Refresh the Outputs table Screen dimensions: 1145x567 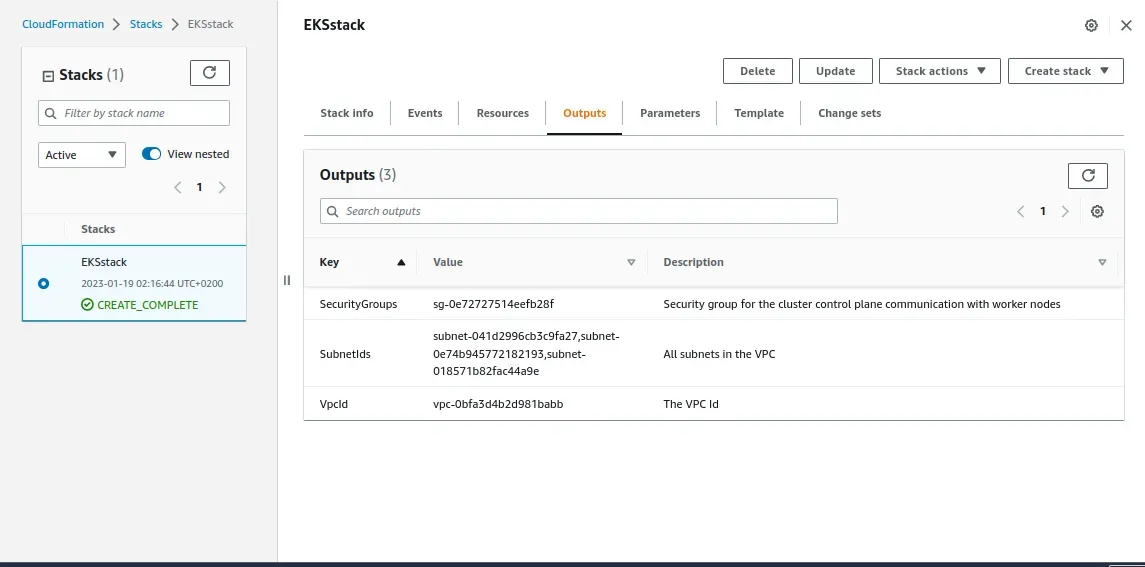tap(1088, 175)
